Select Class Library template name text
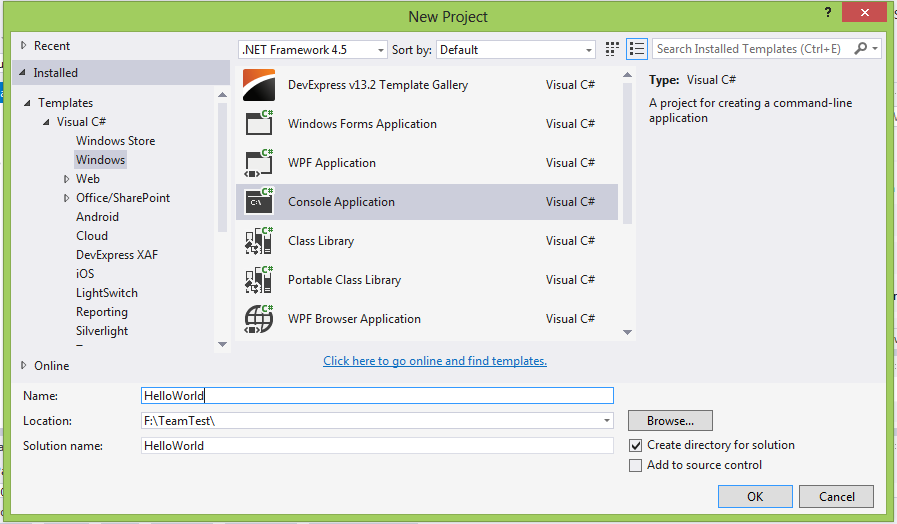This screenshot has width=897, height=524. (x=321, y=241)
